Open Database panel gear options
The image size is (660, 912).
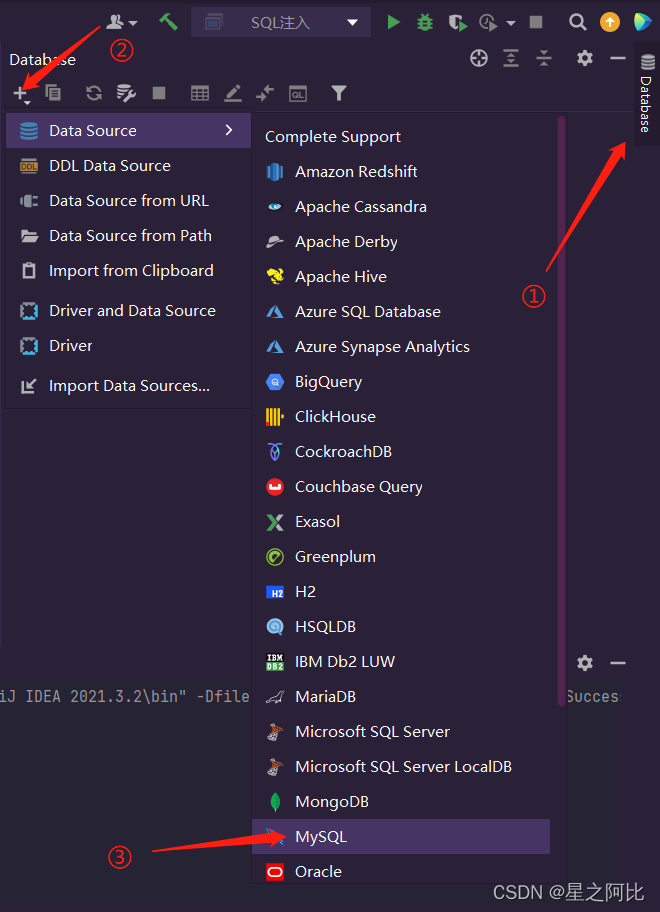(584, 58)
